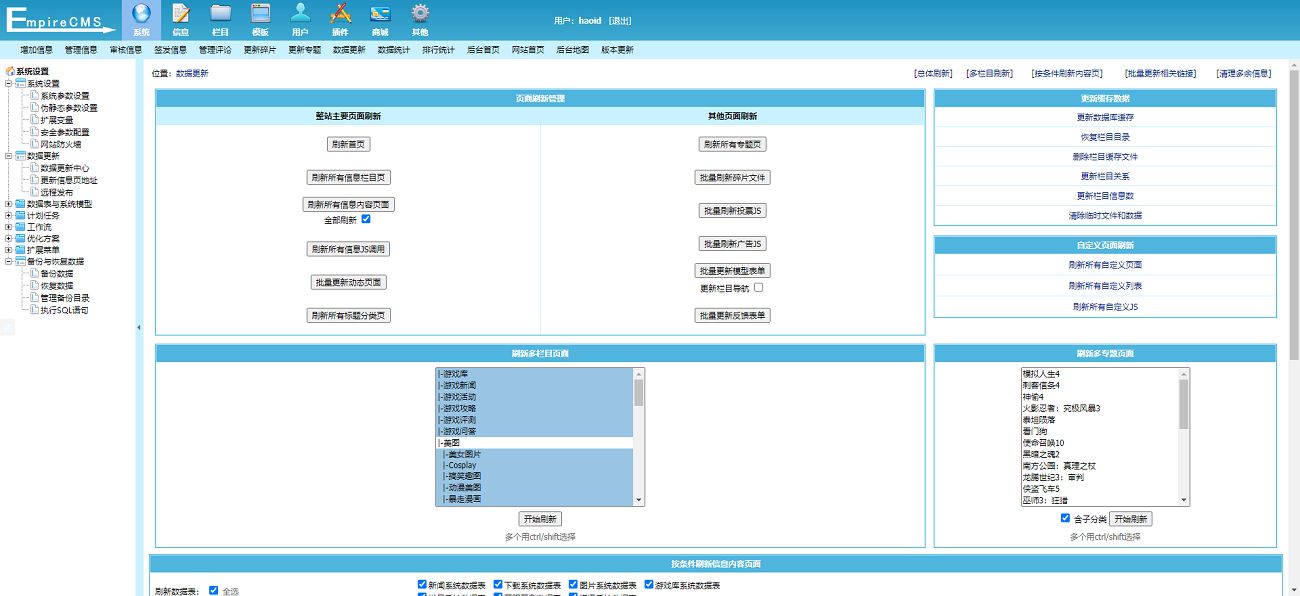
Task: Open the 栏目 folder icon in top navigation
Action: point(221,13)
